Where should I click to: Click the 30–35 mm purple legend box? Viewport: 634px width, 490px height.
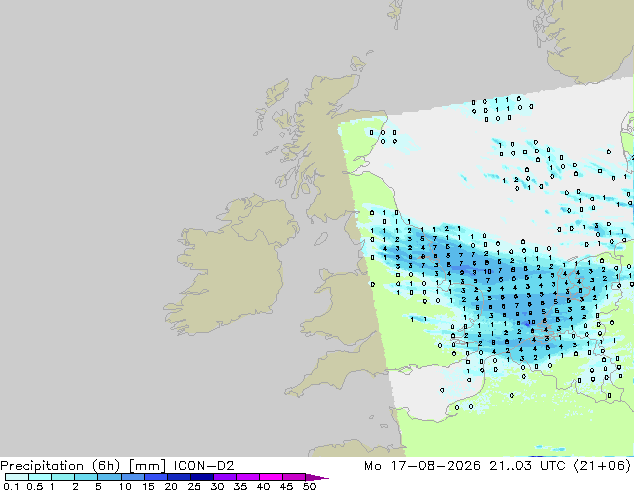tap(225, 477)
